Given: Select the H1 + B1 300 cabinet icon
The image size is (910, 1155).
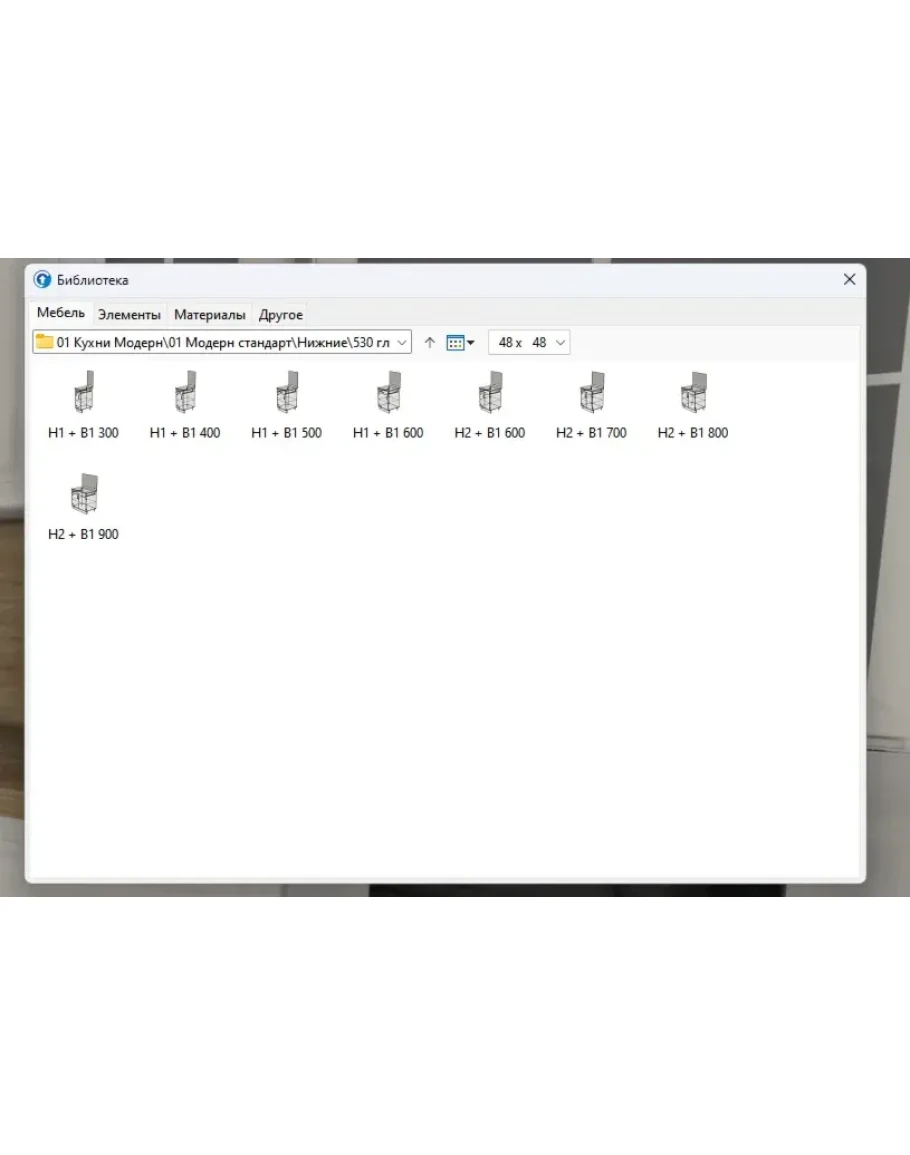Looking at the screenshot, I should tap(84, 393).
